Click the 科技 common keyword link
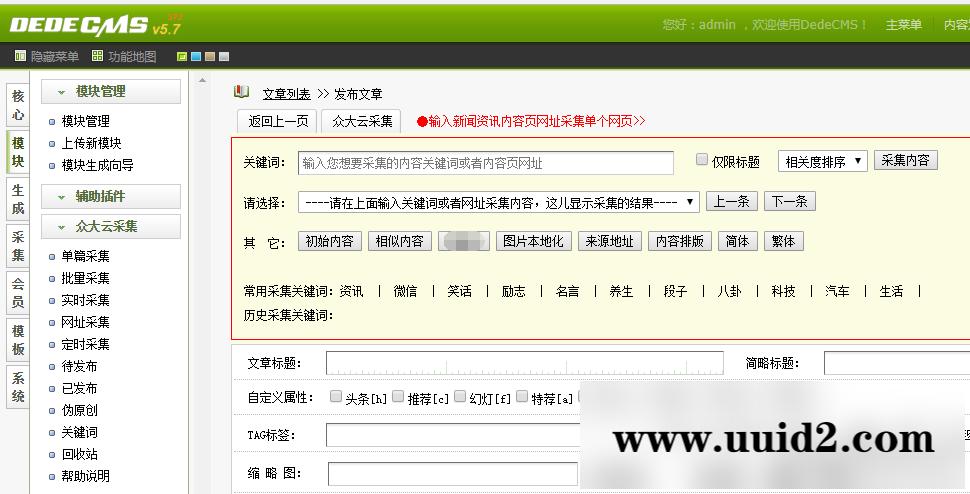The image size is (970, 494). pos(783,291)
